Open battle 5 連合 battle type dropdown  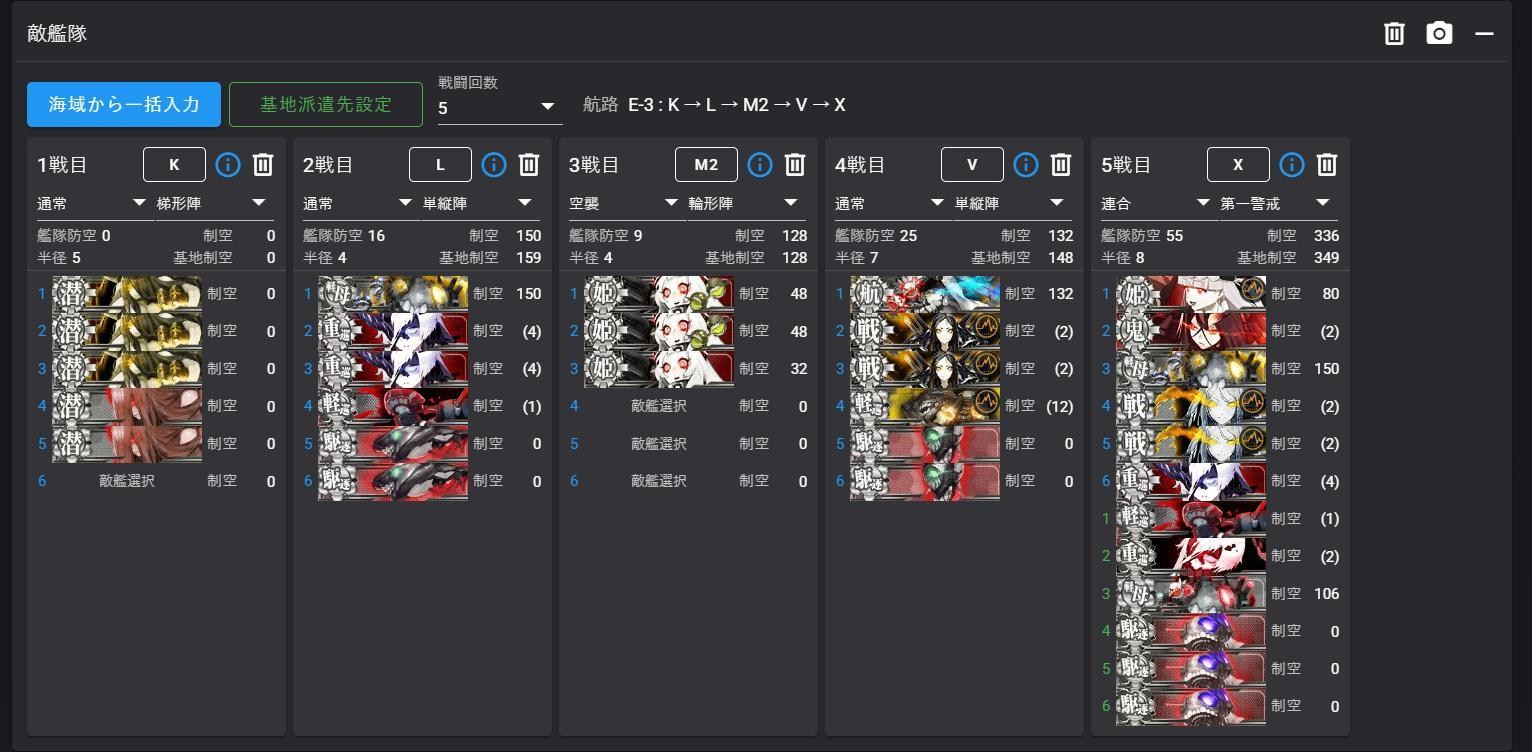coord(1156,204)
